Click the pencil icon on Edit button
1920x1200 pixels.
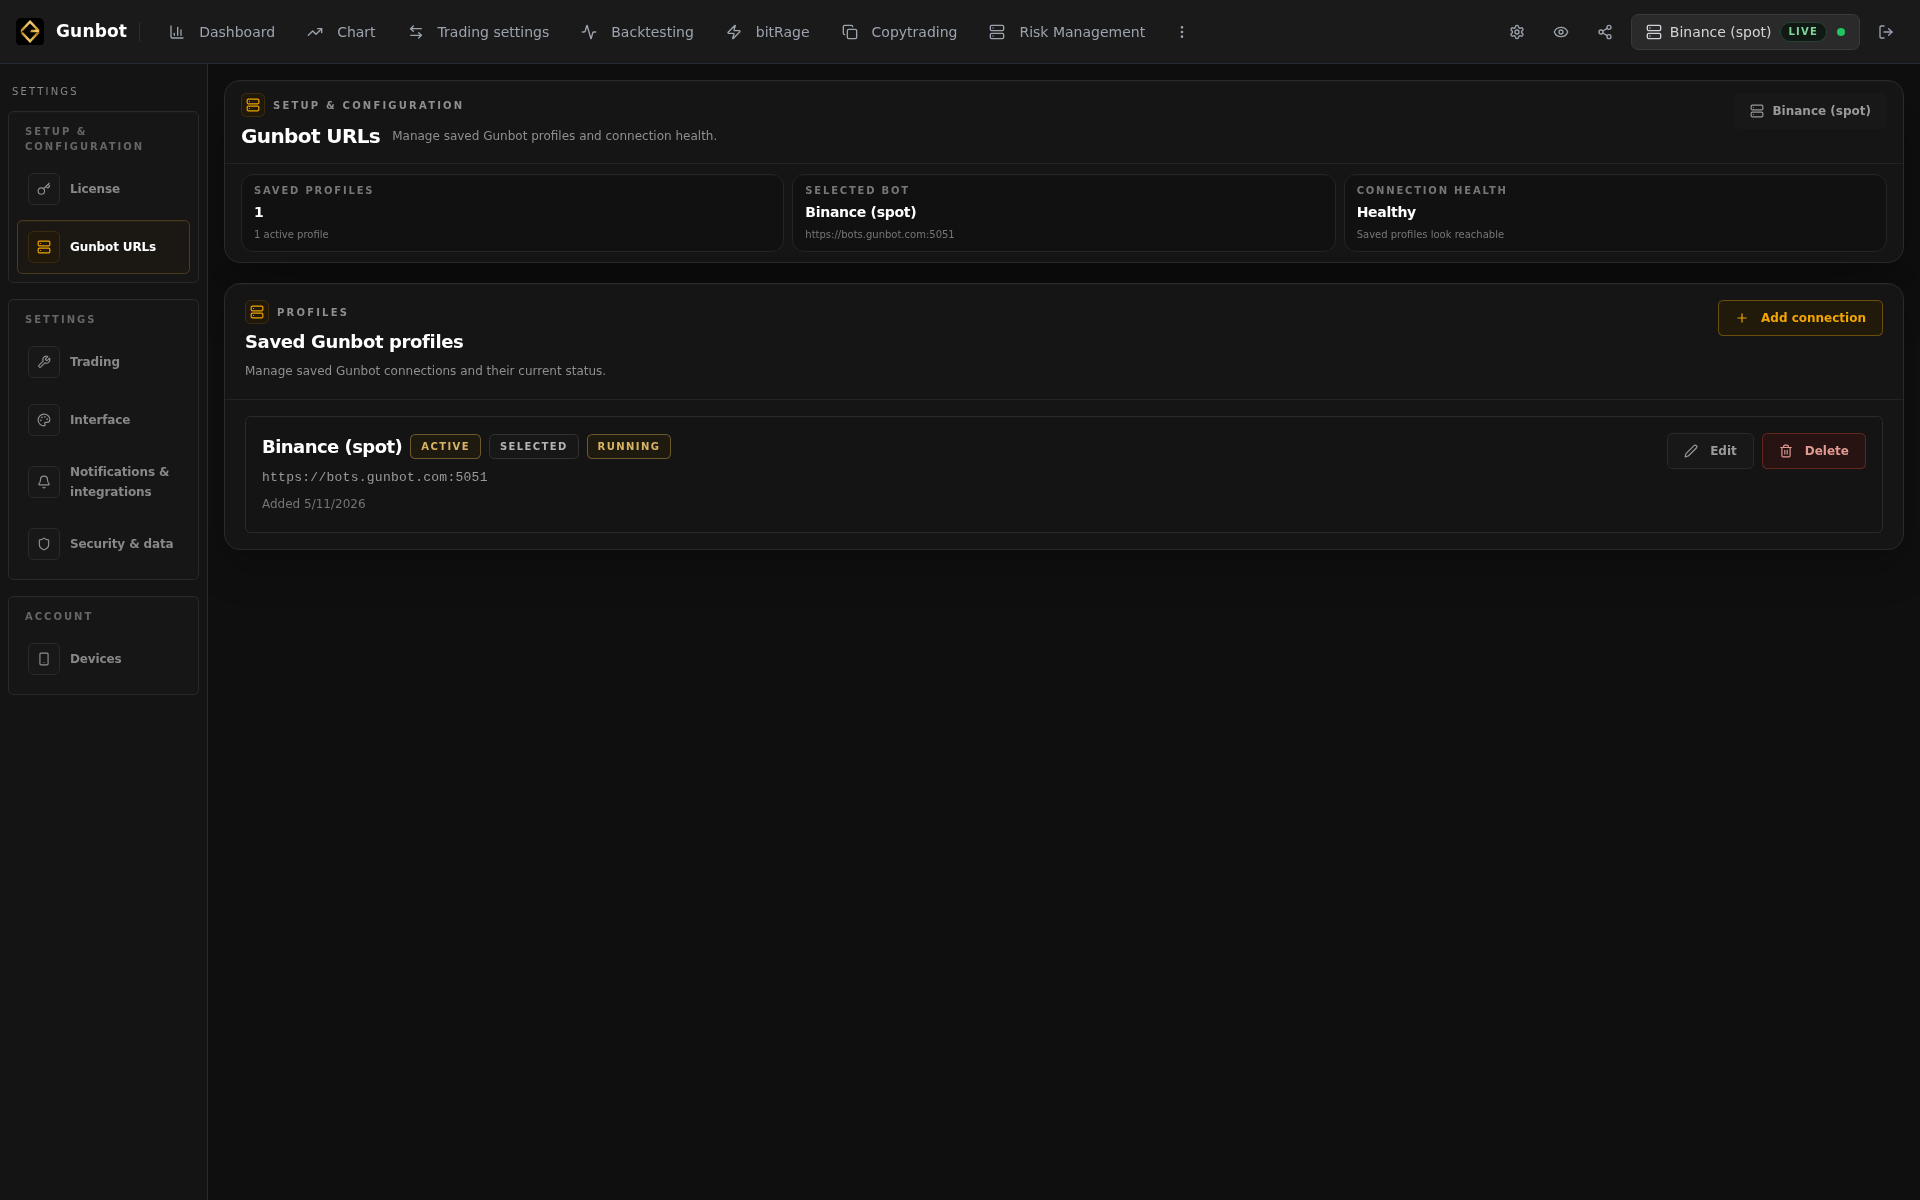pyautogui.click(x=1691, y=451)
